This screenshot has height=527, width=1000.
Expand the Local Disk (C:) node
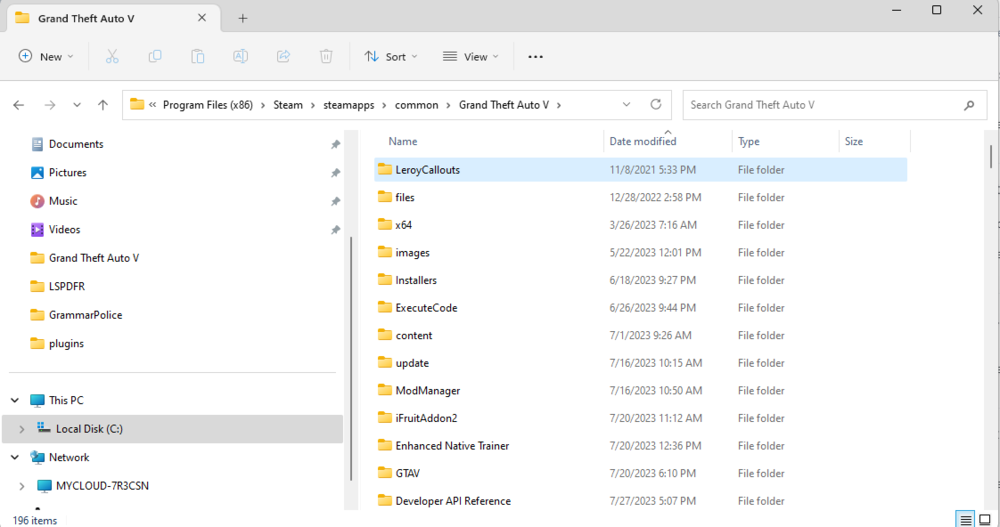22,429
